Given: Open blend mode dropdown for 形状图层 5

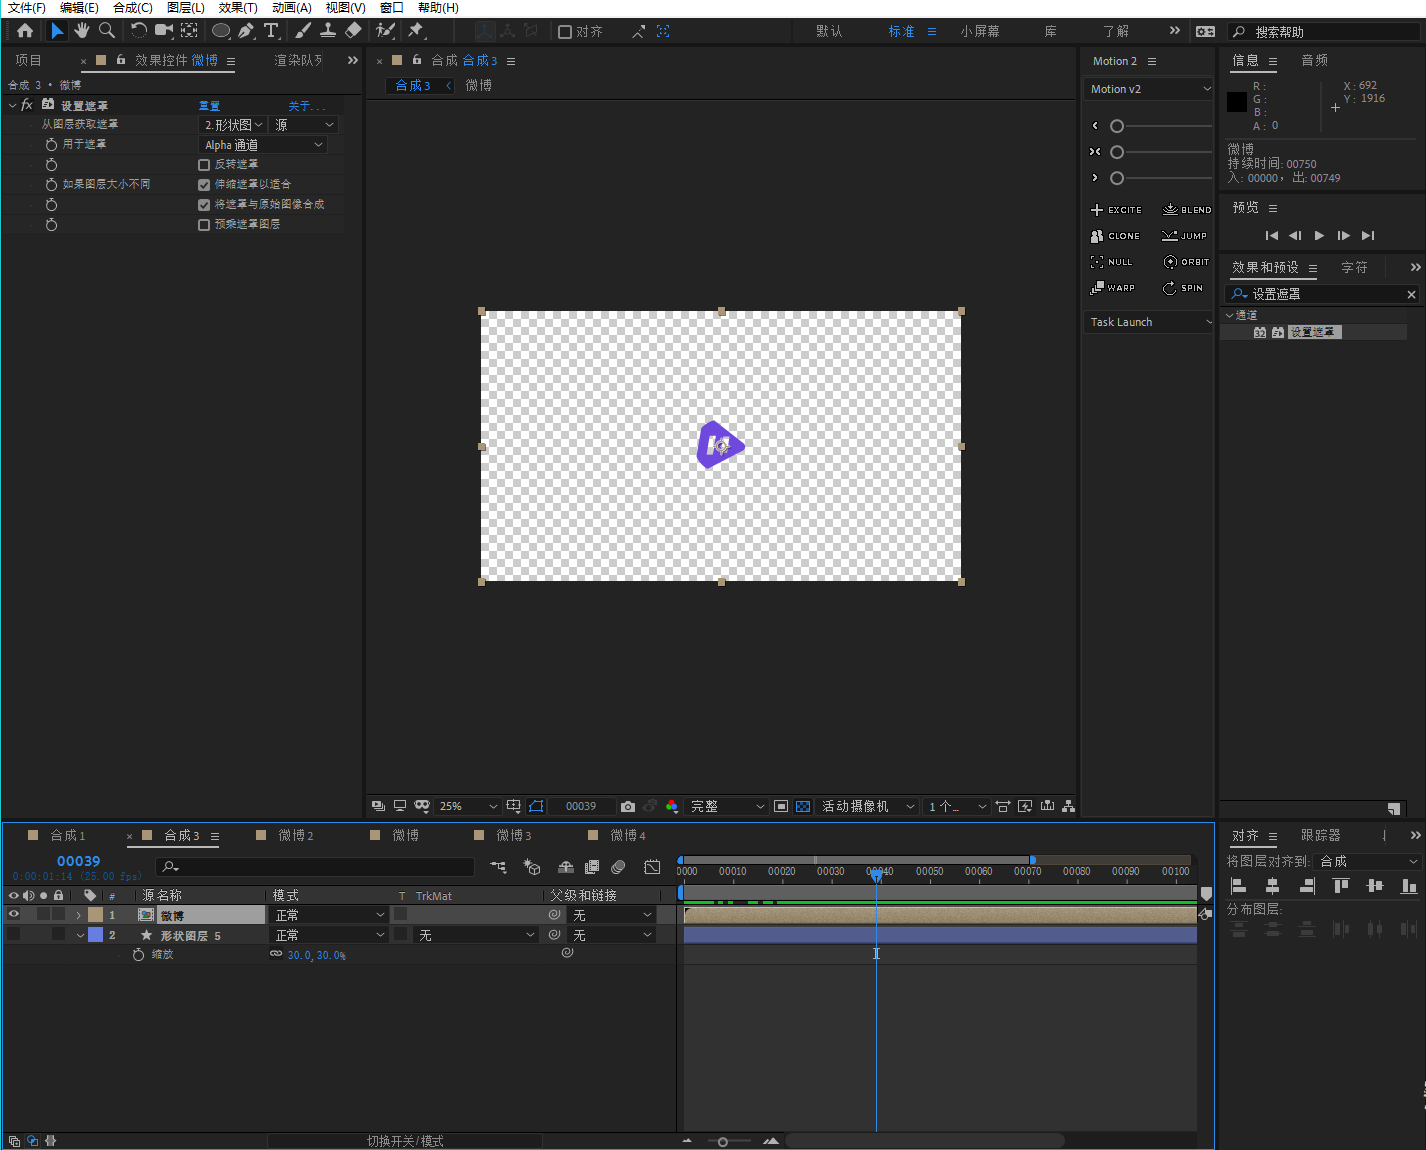Looking at the screenshot, I should pos(330,935).
